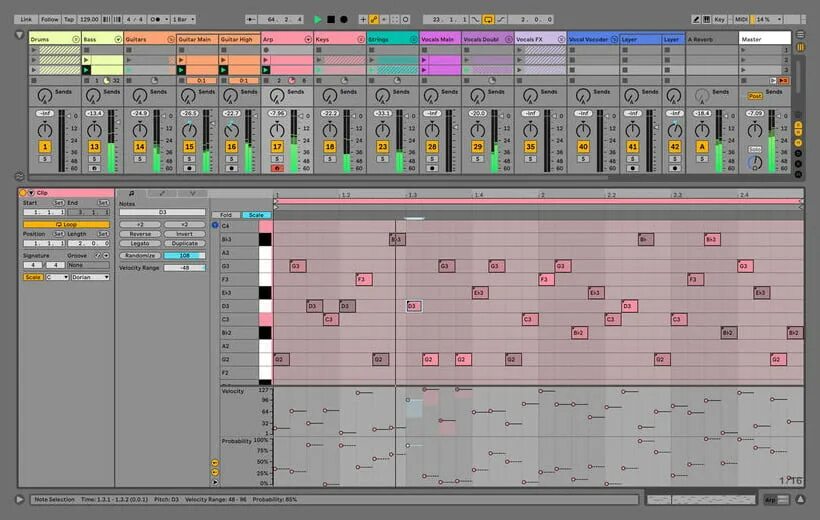Select the A Reverb return track header
Viewport: 820px width, 520px height.
pos(712,39)
